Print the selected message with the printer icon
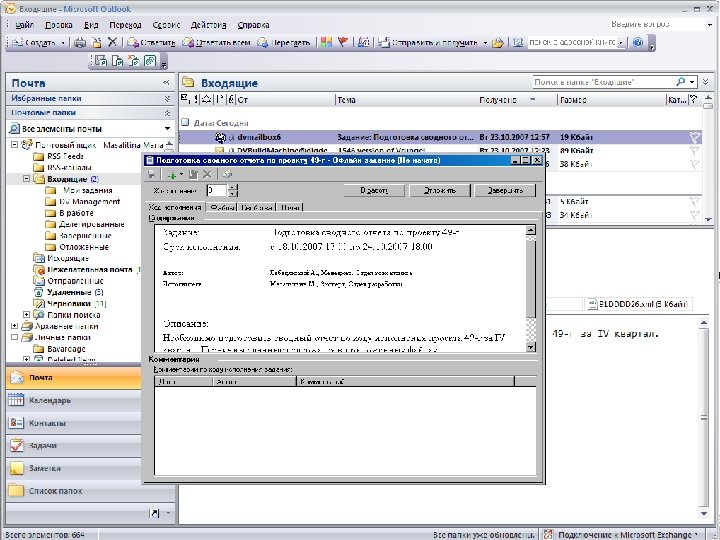The height and width of the screenshot is (540, 720). 80,43
